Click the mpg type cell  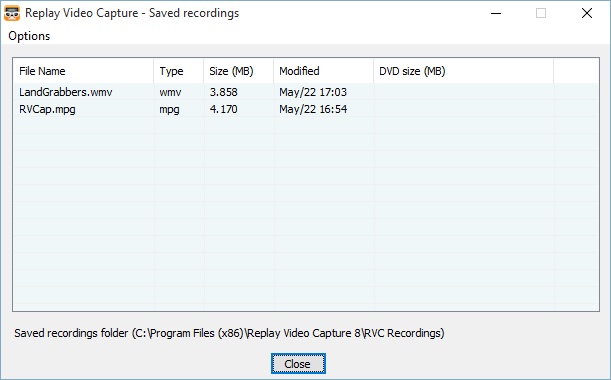(x=170, y=110)
